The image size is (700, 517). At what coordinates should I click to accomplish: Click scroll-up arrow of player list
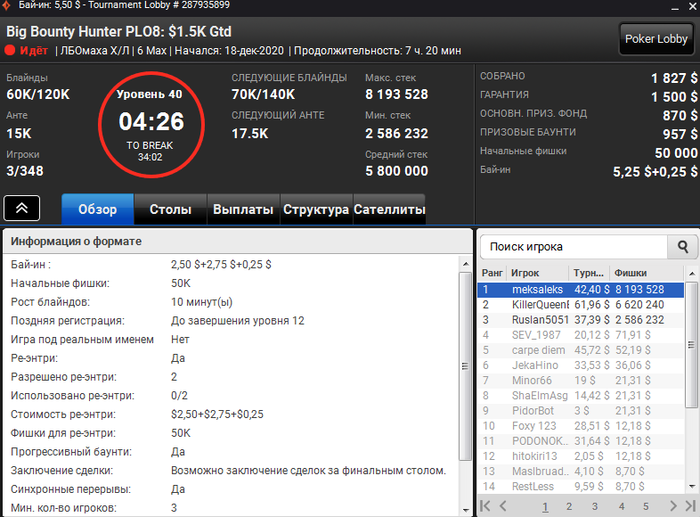pos(692,273)
